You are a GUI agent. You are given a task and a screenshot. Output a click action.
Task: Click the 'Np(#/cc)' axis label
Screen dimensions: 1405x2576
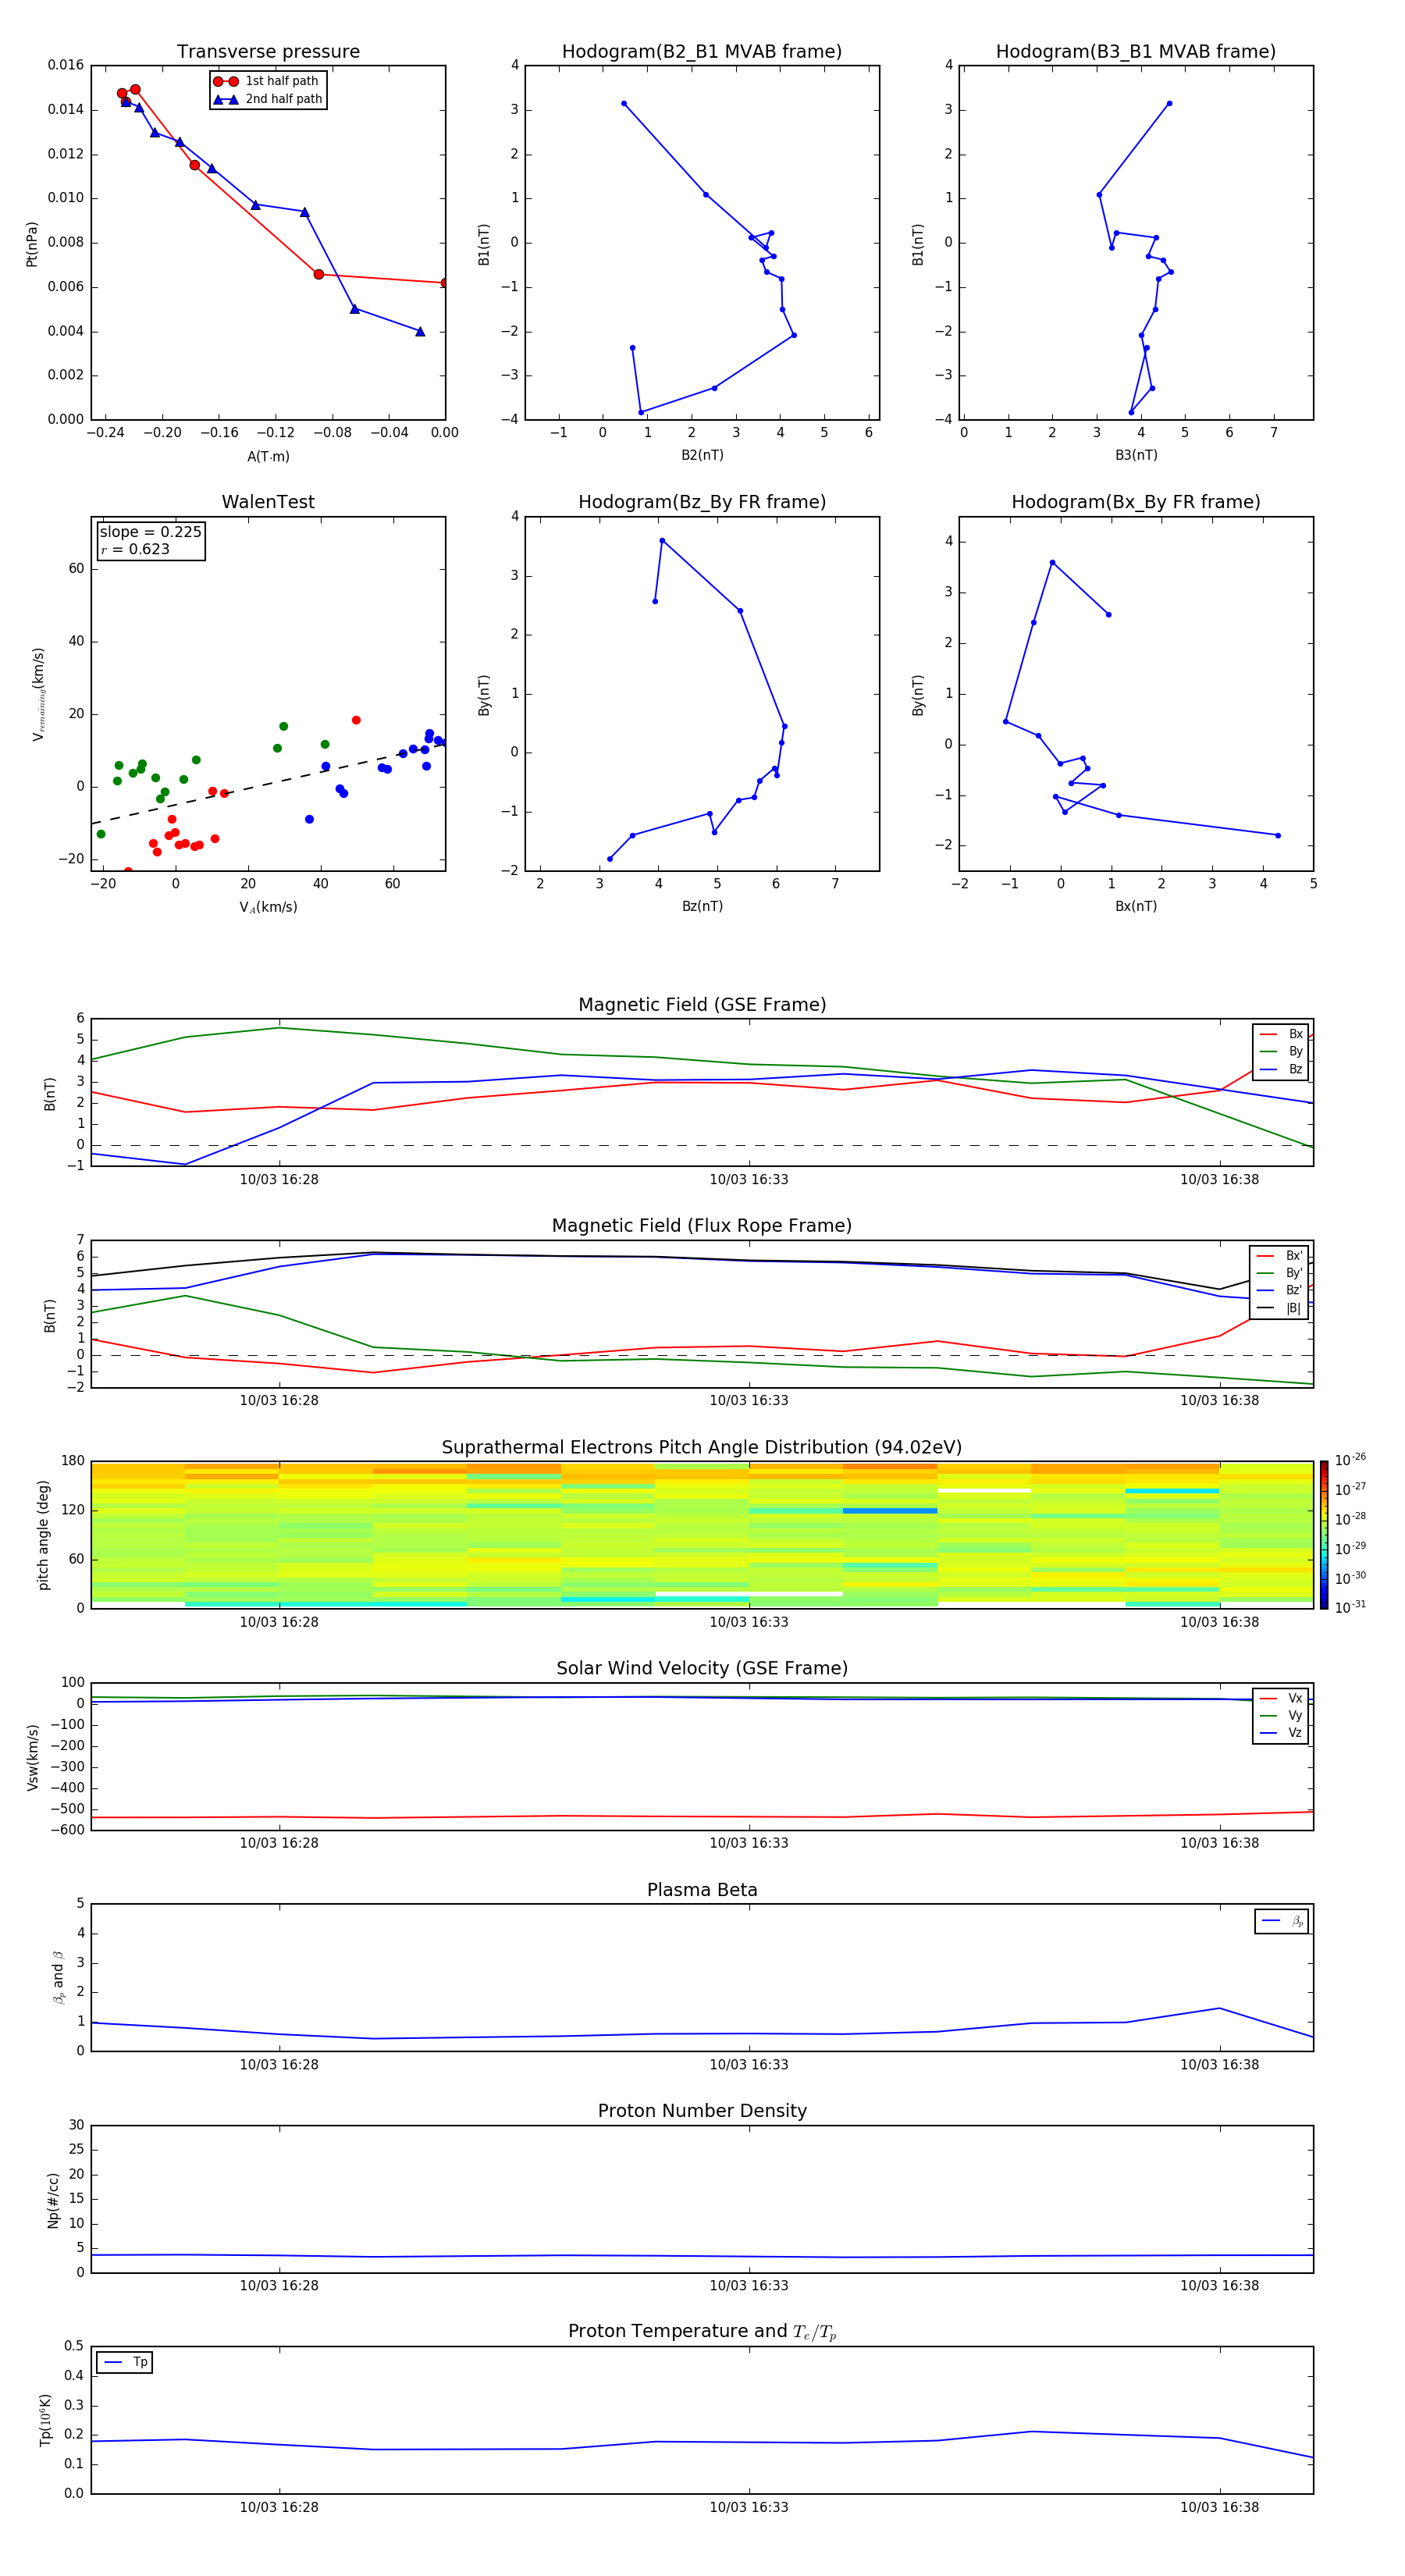[53, 2200]
